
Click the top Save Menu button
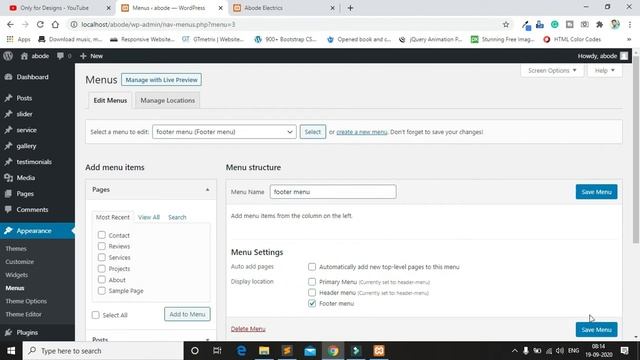pyautogui.click(x=596, y=192)
